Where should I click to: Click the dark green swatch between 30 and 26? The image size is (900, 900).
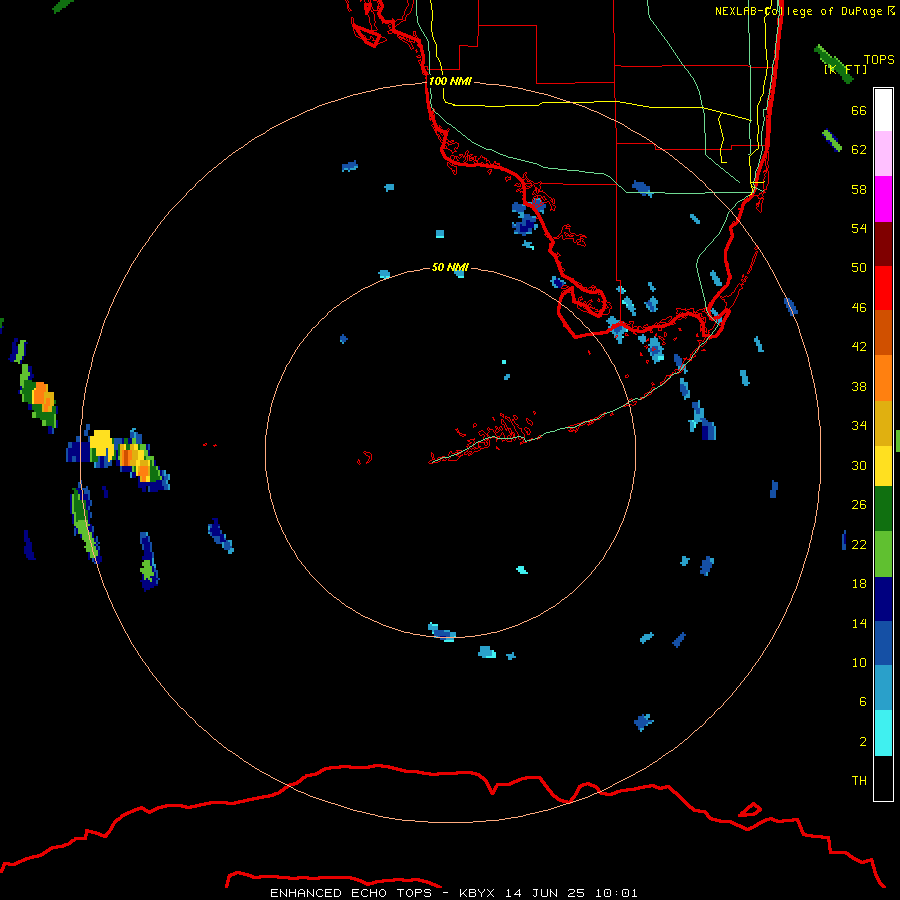point(883,509)
